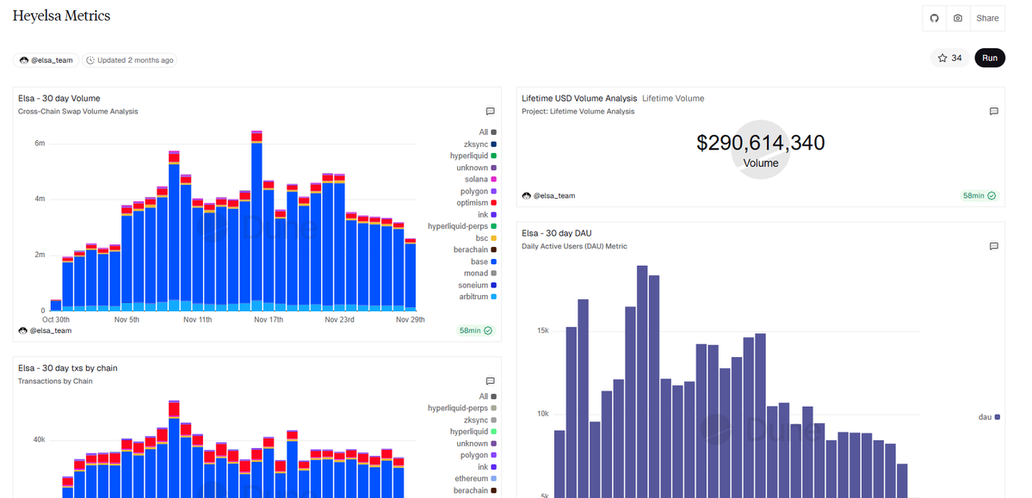Toggle the ethereum series in txs legend
The width and height of the screenshot is (1032, 498).
click(474, 479)
